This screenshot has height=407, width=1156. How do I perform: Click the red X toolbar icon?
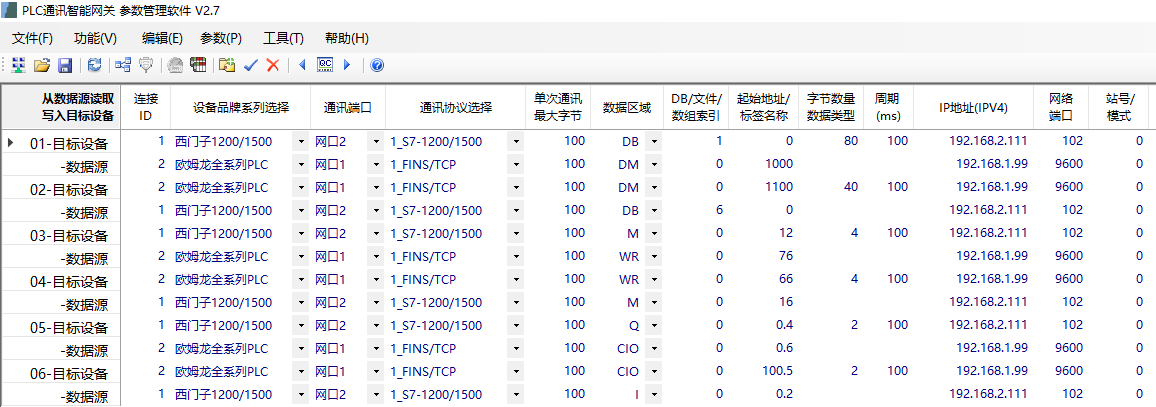click(272, 65)
